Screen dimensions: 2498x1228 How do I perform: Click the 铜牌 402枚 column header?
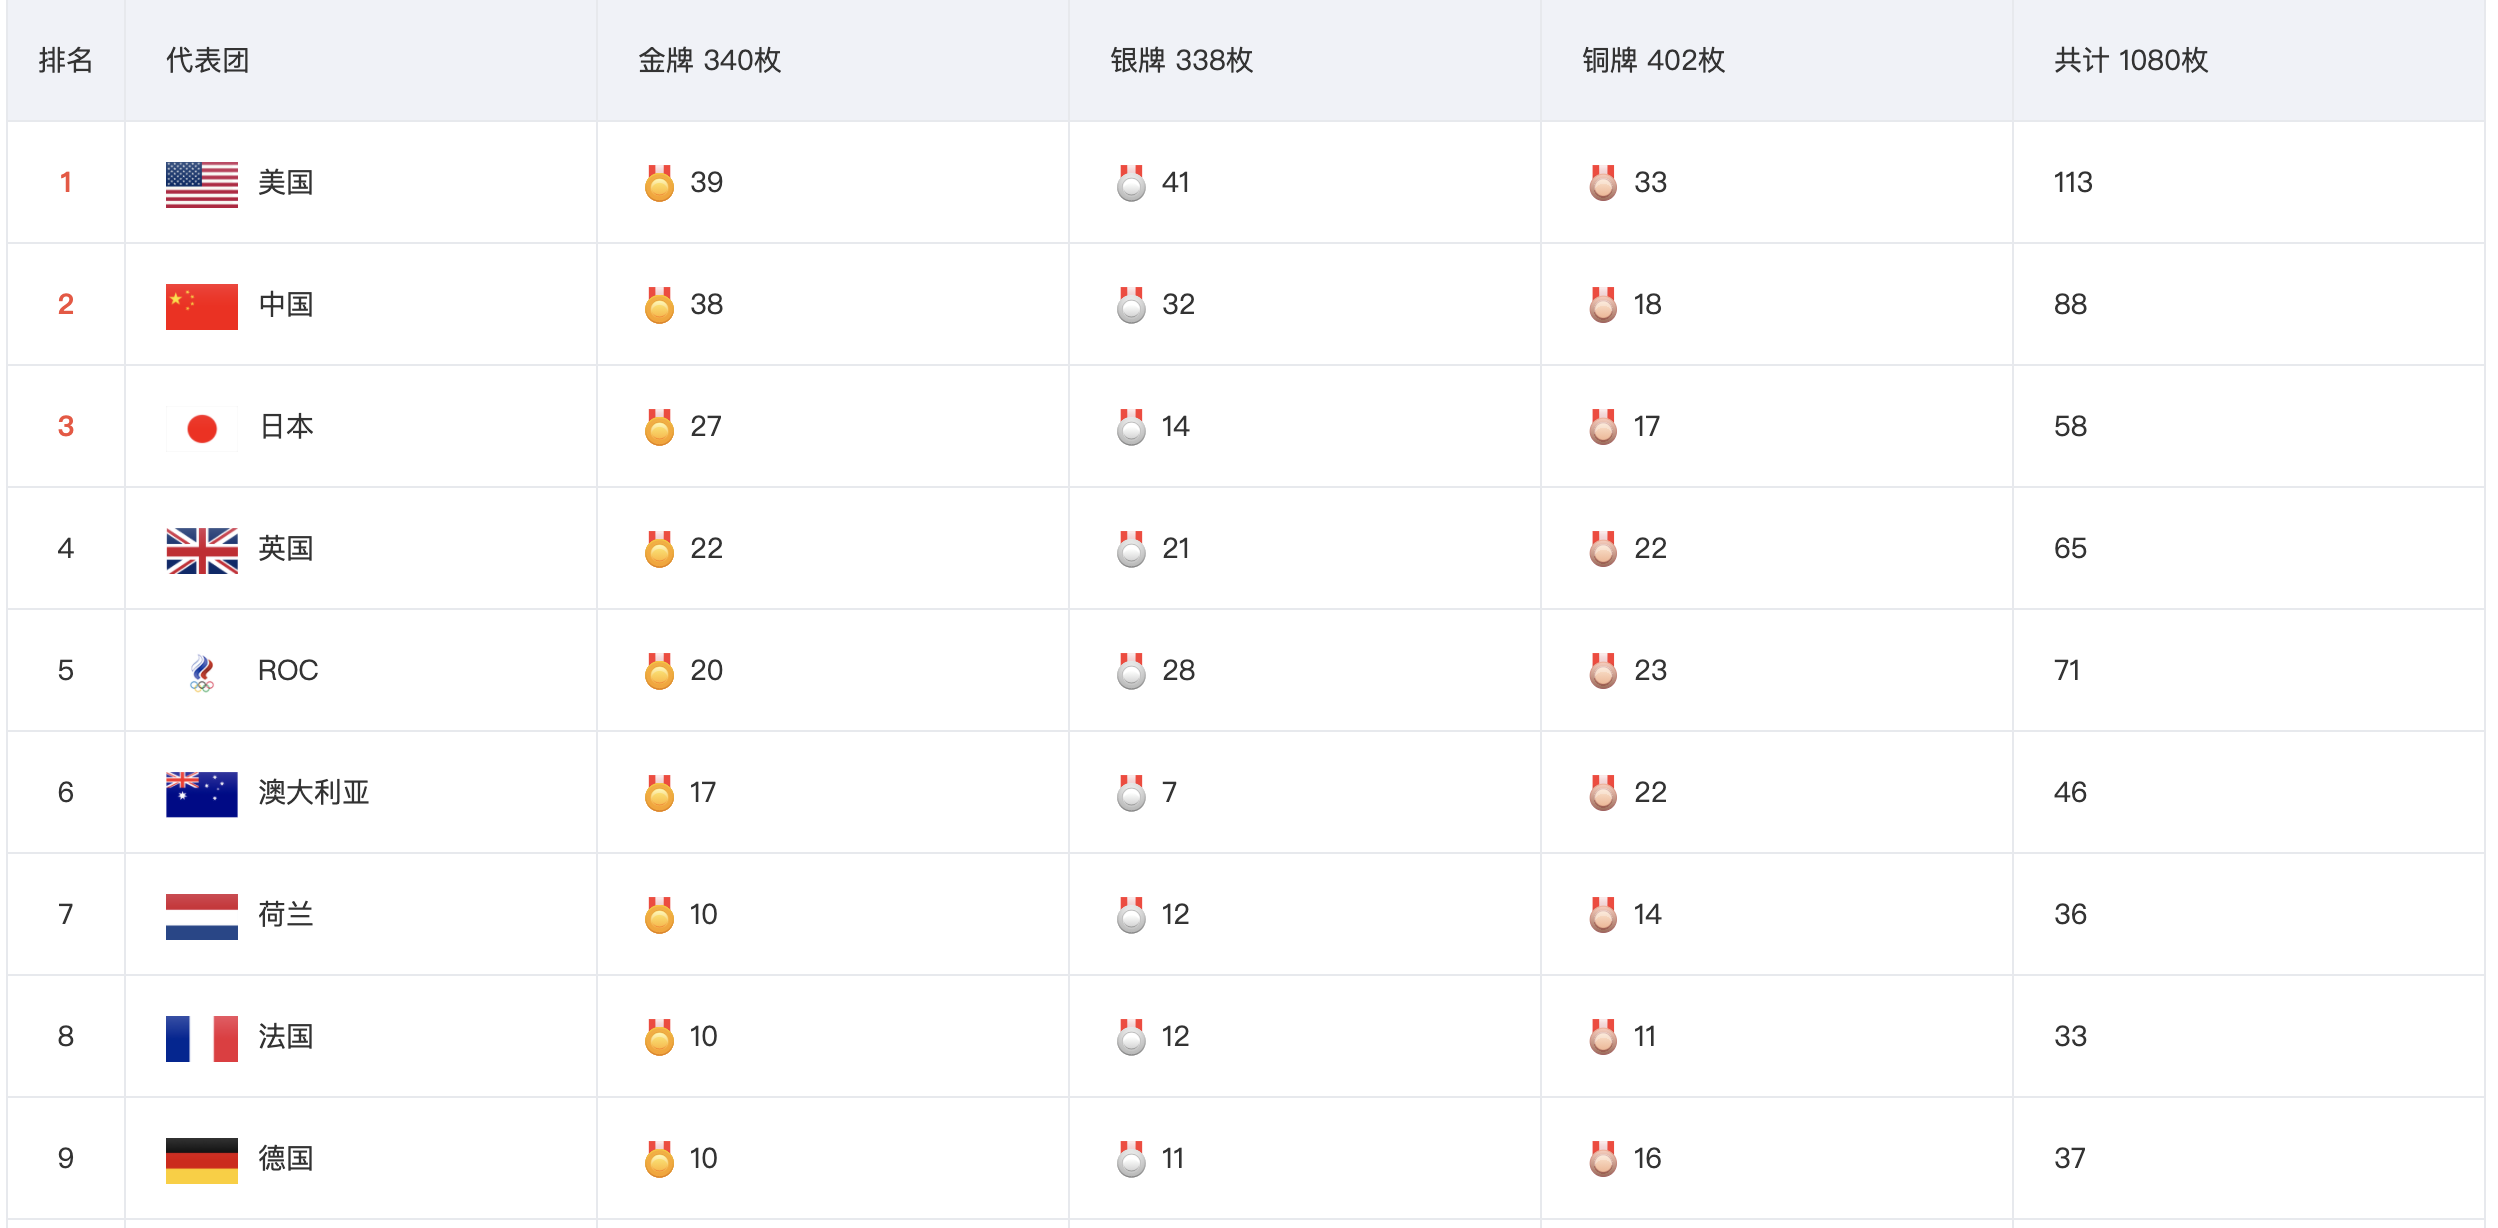(1653, 60)
